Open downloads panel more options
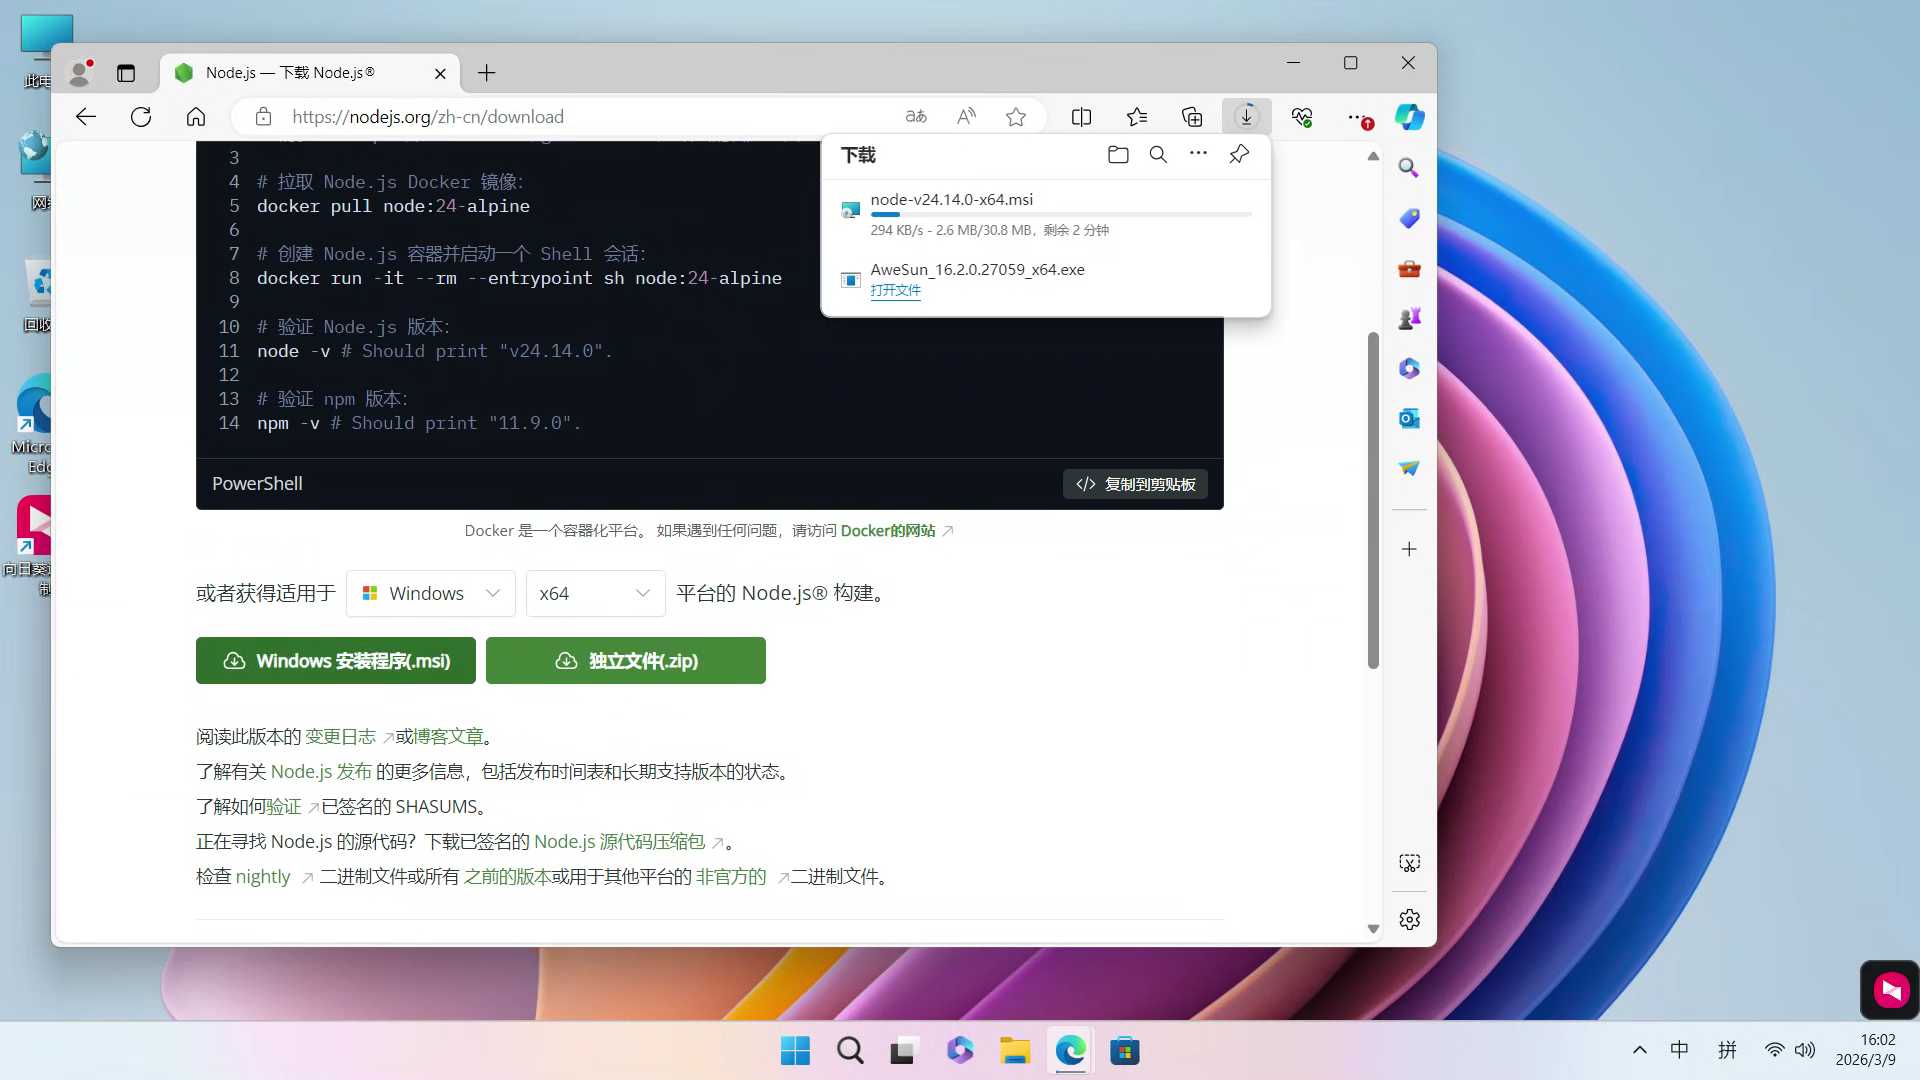1920x1080 pixels. tap(1198, 154)
